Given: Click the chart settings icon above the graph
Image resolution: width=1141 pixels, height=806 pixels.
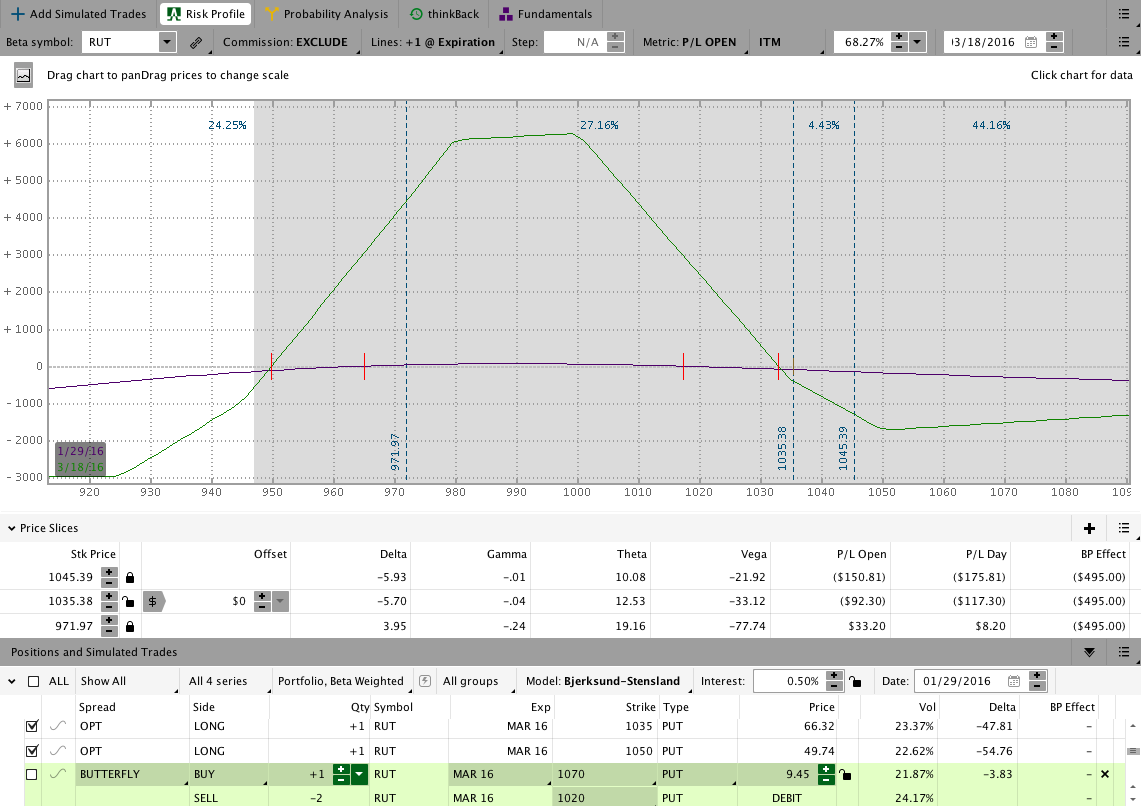Looking at the screenshot, I should pos(23,75).
